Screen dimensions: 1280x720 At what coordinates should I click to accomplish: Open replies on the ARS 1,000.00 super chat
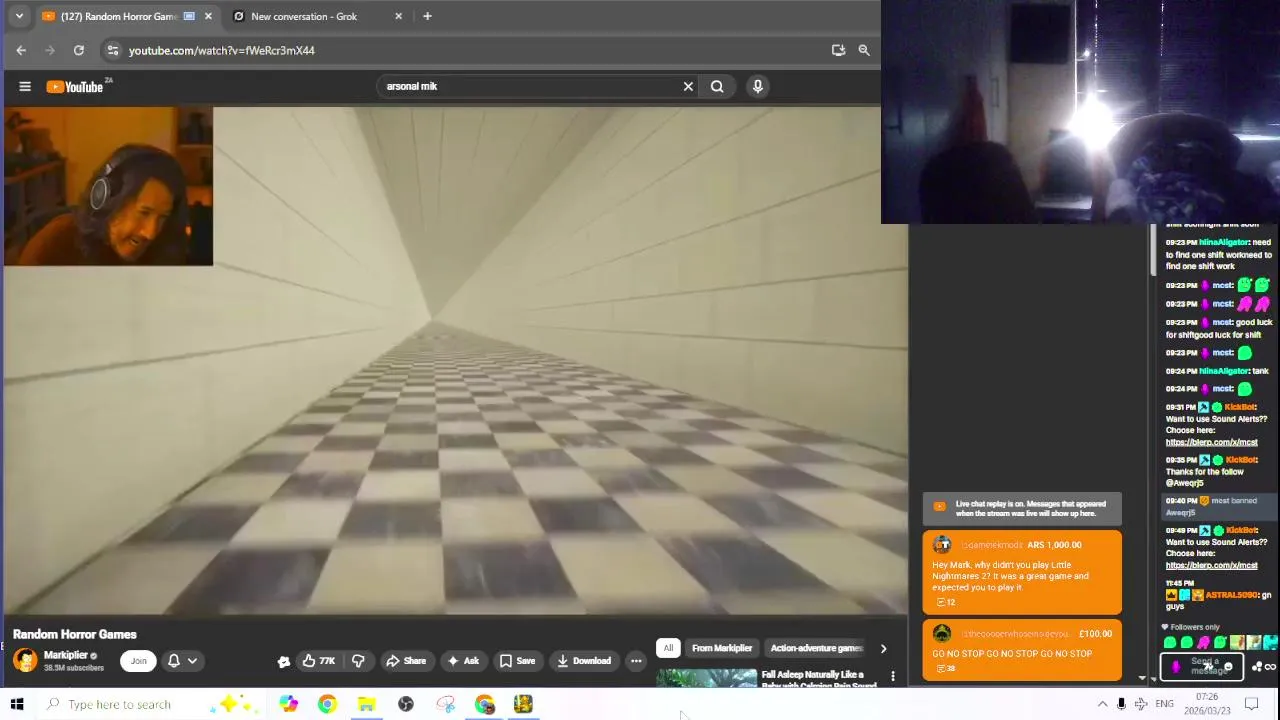[945, 602]
